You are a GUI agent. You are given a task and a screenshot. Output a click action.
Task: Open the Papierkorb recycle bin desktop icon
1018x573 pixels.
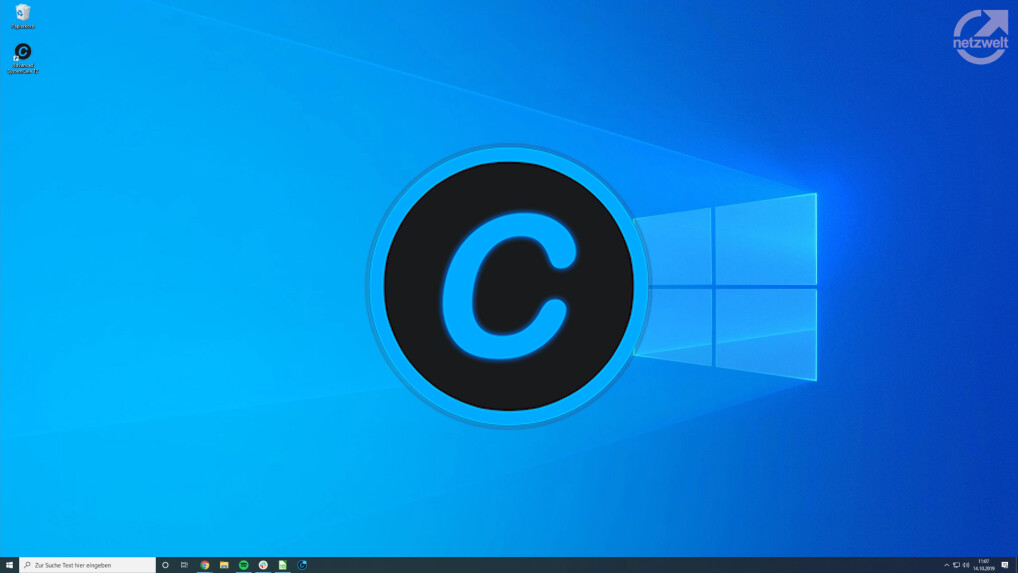point(22,14)
